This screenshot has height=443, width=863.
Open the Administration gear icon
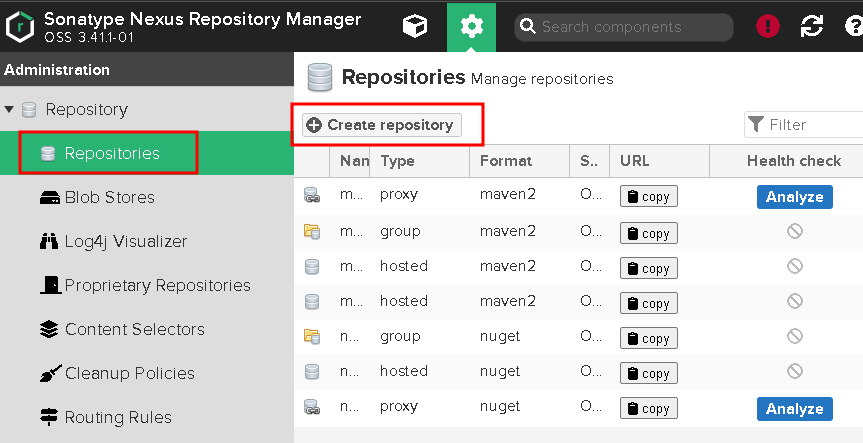point(471,26)
